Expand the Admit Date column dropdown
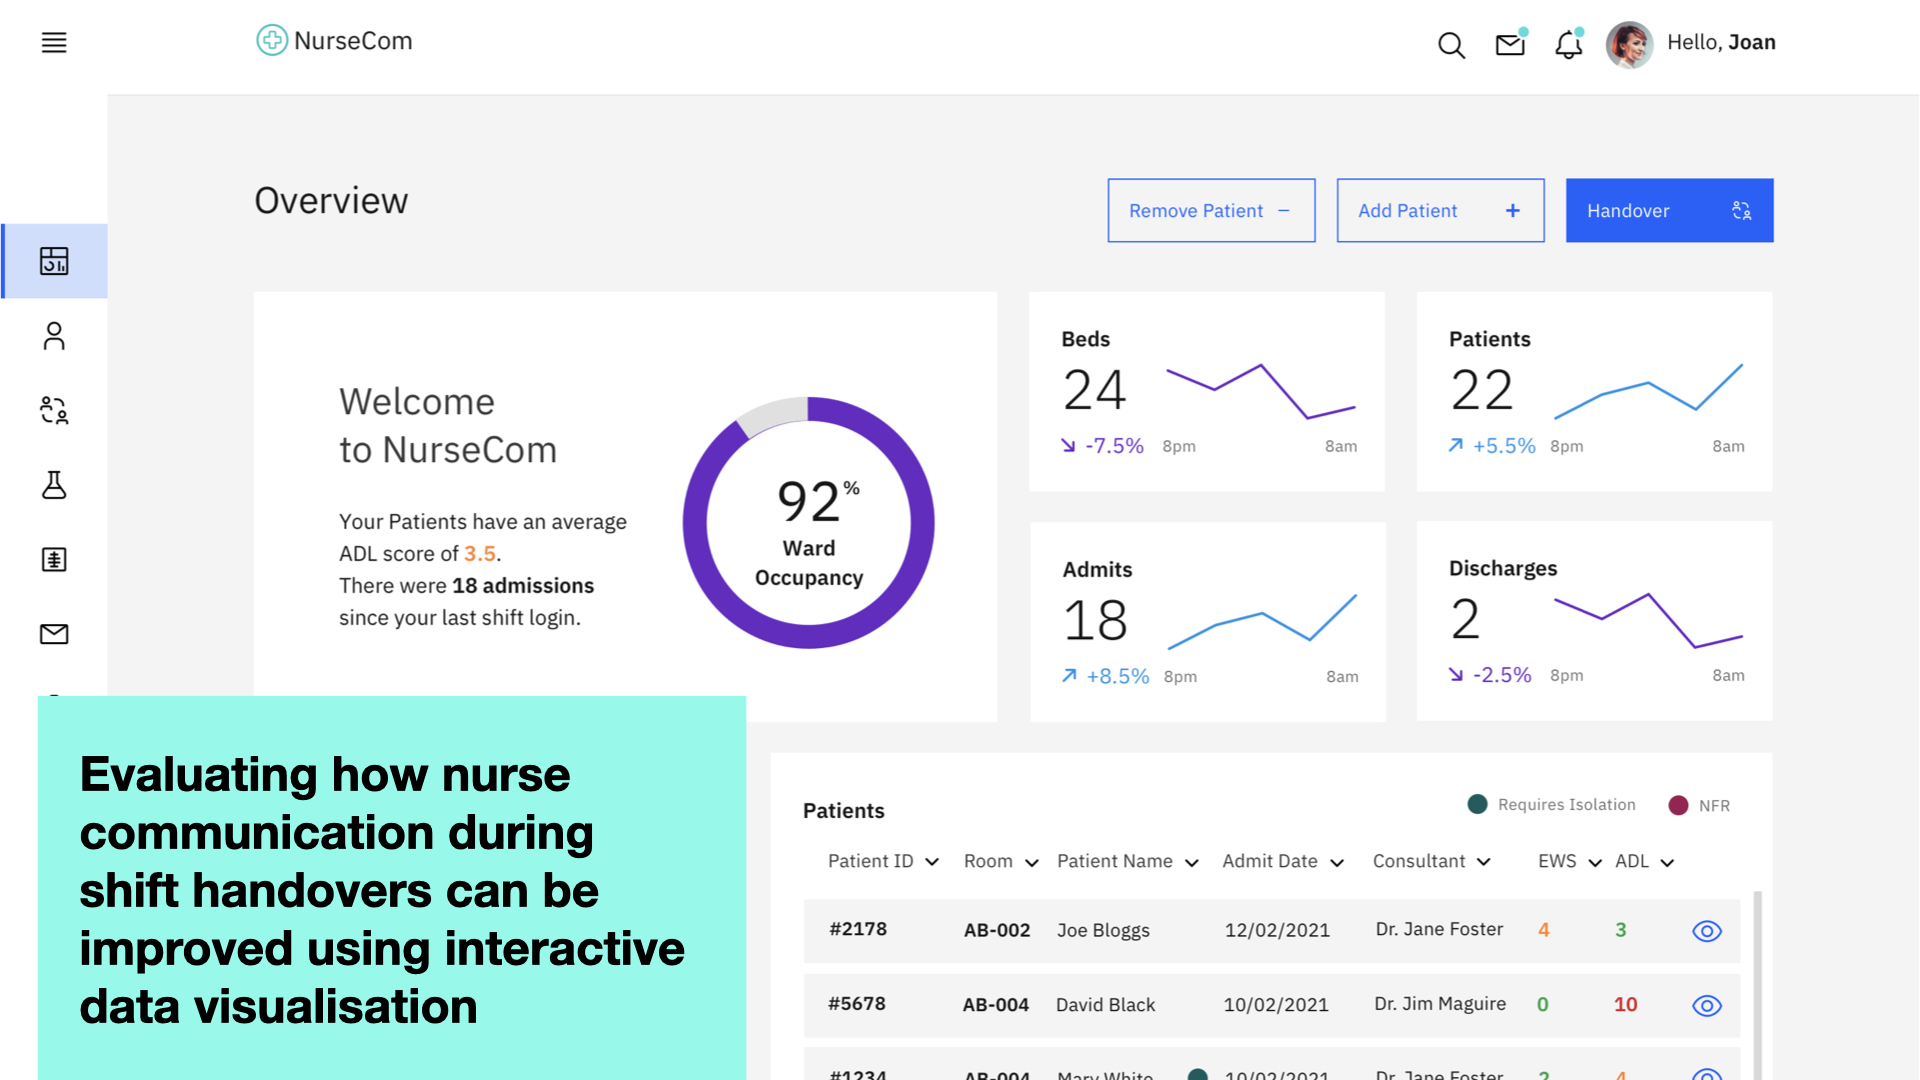Viewport: 1920px width, 1080px height. (x=1337, y=862)
